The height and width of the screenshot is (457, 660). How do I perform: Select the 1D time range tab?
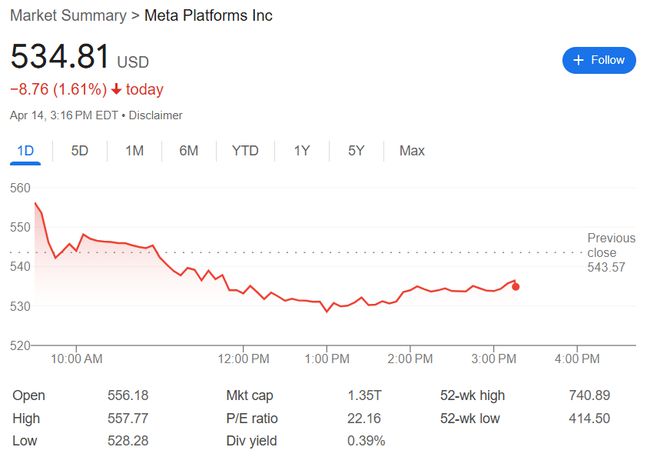tap(25, 151)
